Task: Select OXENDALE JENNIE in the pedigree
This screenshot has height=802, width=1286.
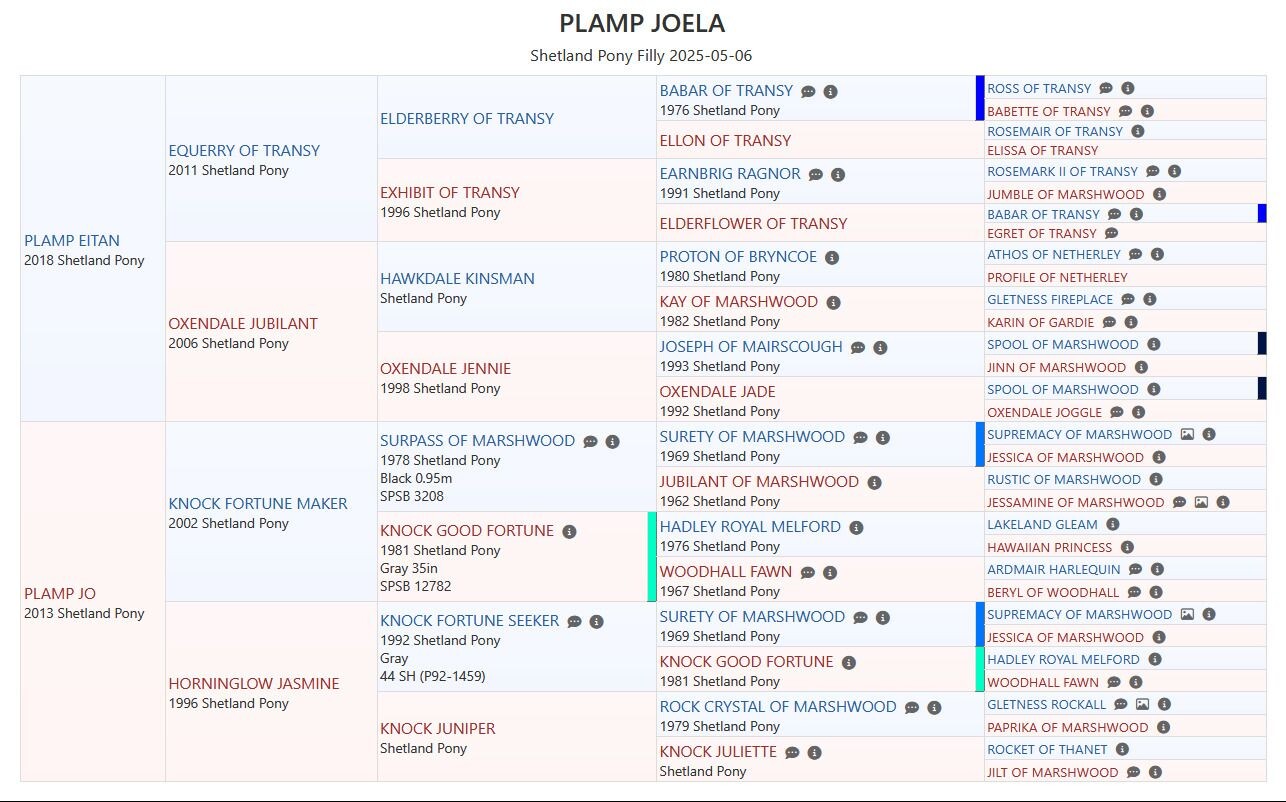Action: click(445, 368)
